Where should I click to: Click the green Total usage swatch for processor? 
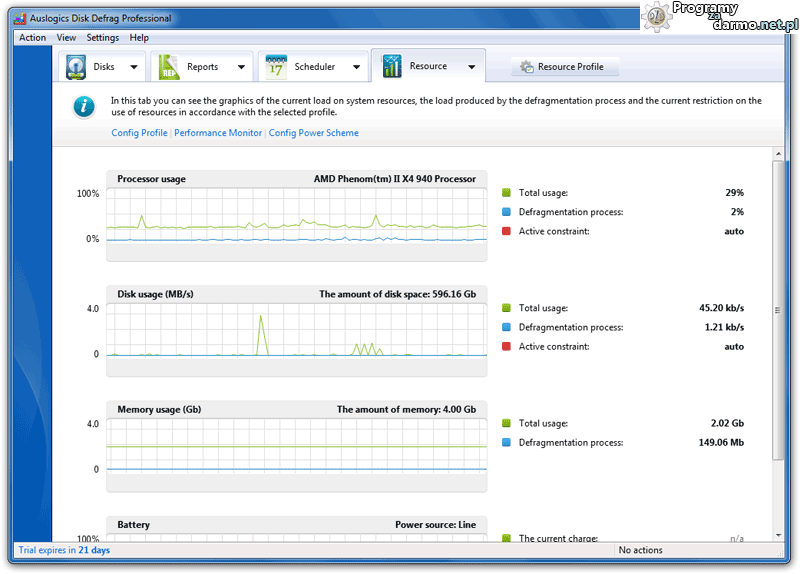pyautogui.click(x=507, y=192)
